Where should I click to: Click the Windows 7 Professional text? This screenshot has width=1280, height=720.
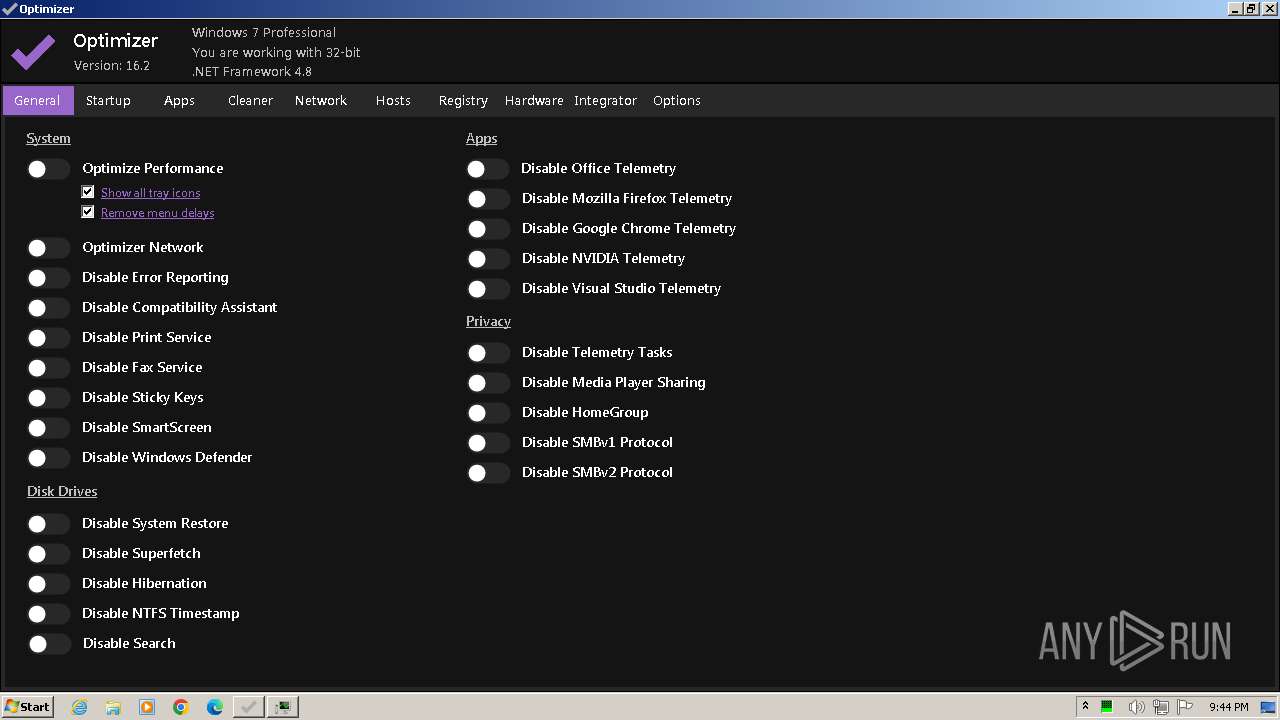click(x=264, y=33)
